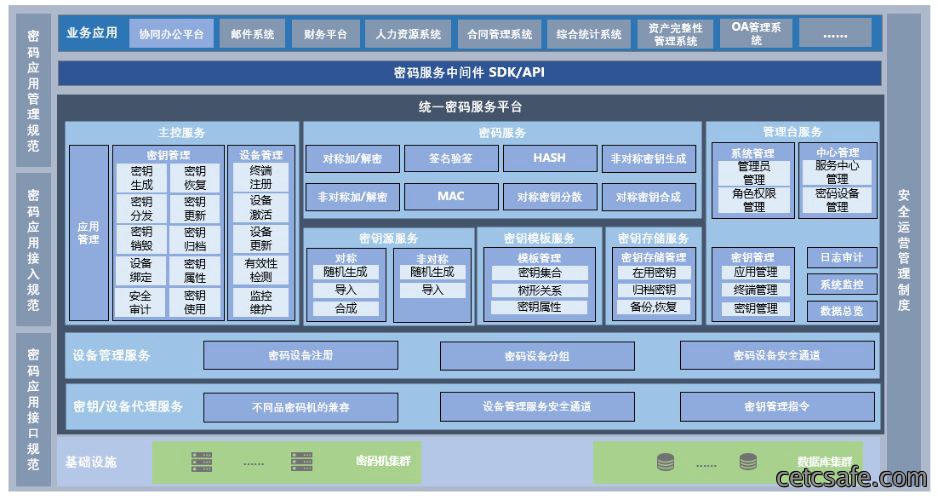
Task: Select the 密码设备安全通道 box
Action: point(777,356)
